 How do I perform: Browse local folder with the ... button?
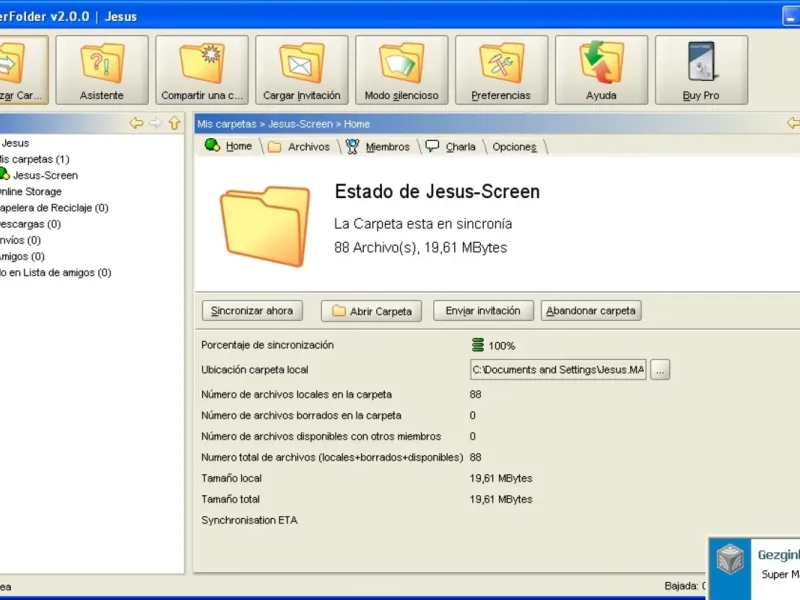660,370
